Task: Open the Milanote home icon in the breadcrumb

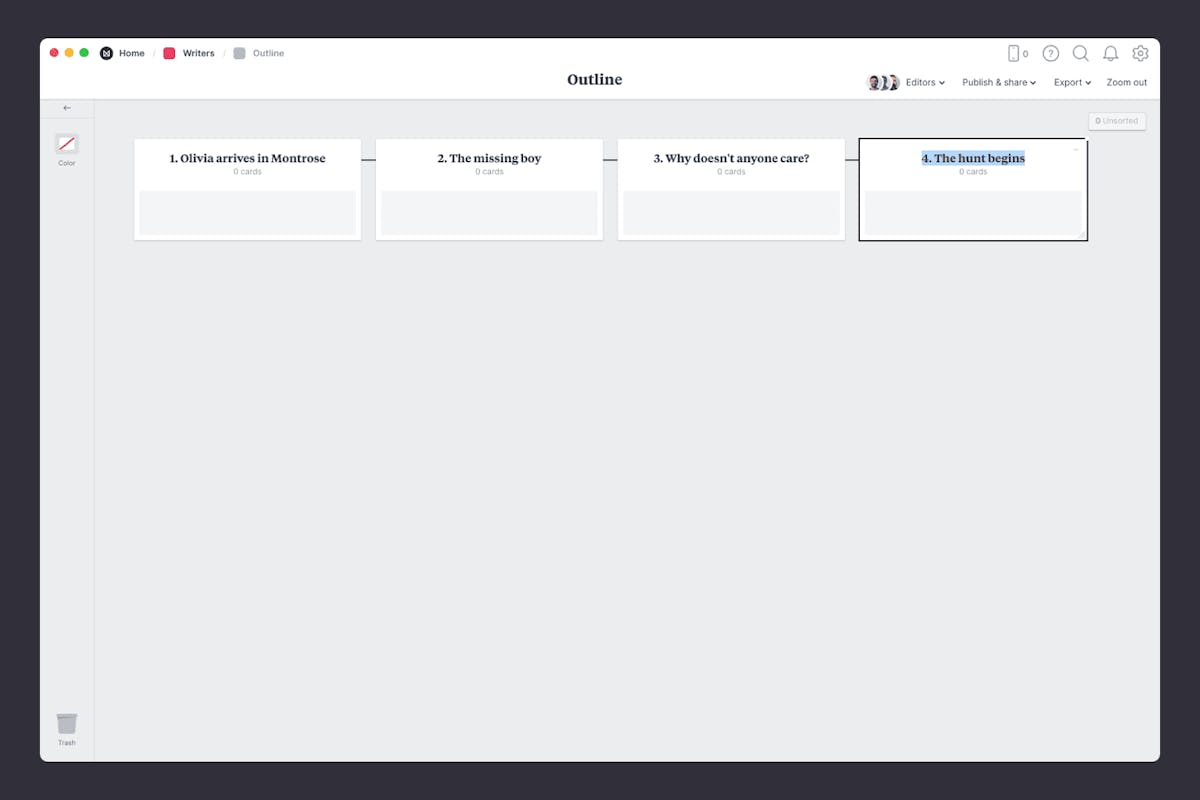Action: coord(106,53)
